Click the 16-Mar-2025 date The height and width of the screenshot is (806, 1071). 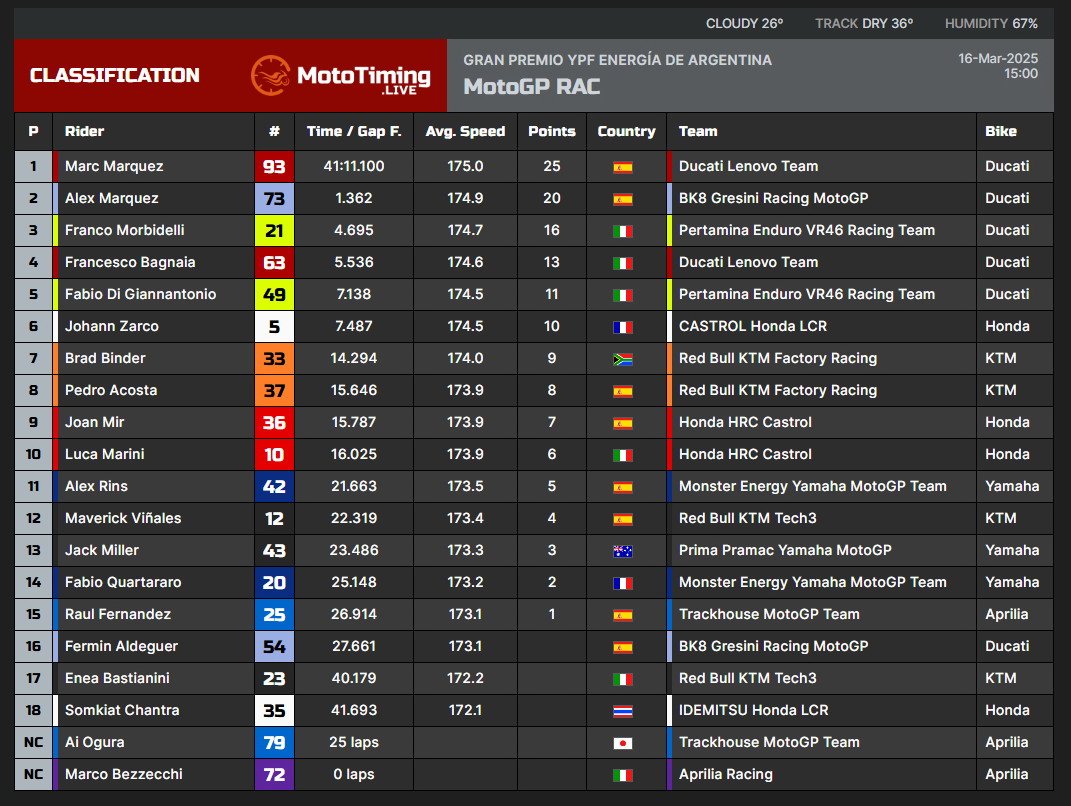pyautogui.click(x=998, y=59)
